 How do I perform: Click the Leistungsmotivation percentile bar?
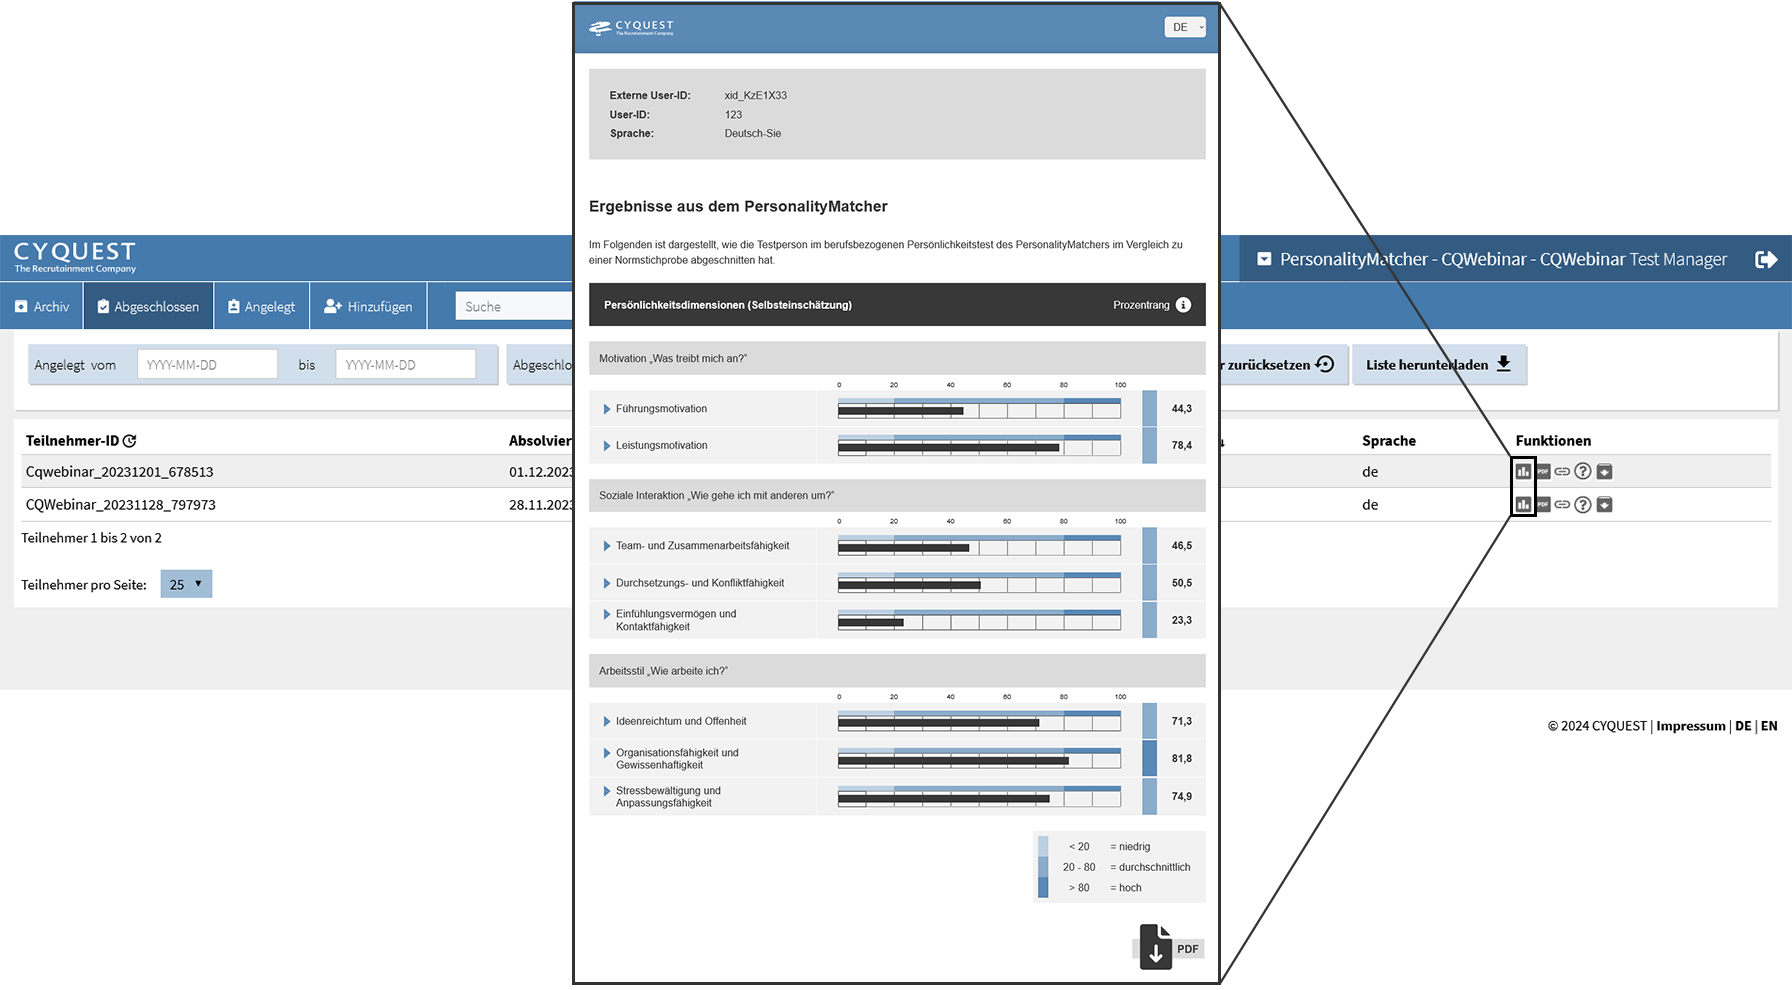[979, 446]
